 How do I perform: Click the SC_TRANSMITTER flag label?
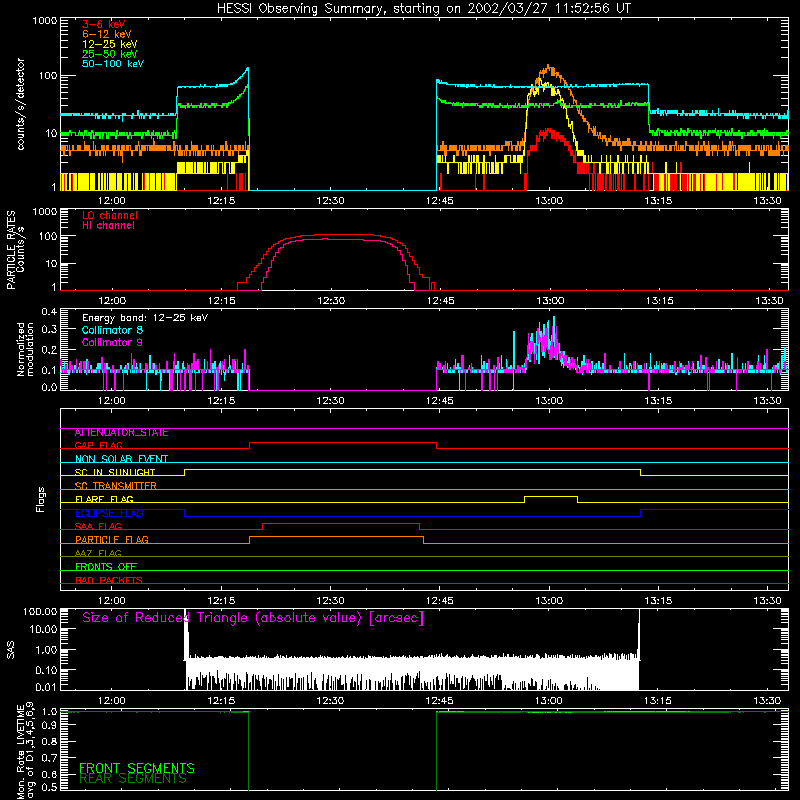click(x=115, y=486)
